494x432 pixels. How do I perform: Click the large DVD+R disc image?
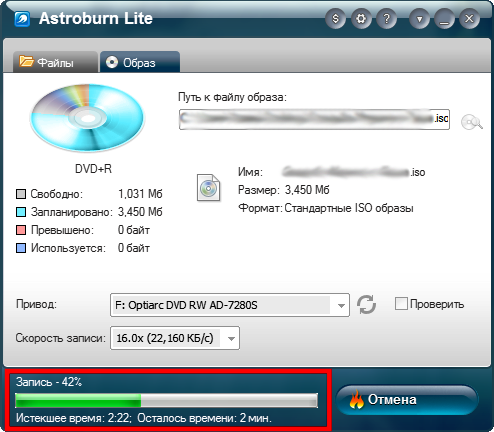(x=87, y=118)
